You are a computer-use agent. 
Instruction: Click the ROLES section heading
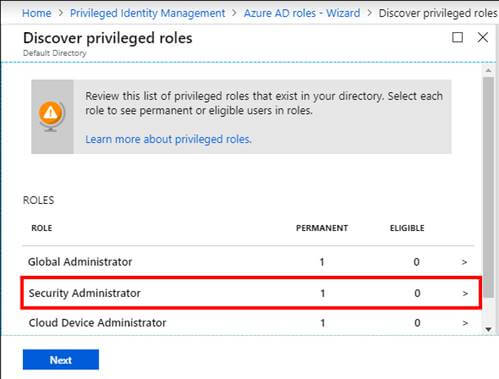pyautogui.click(x=38, y=200)
